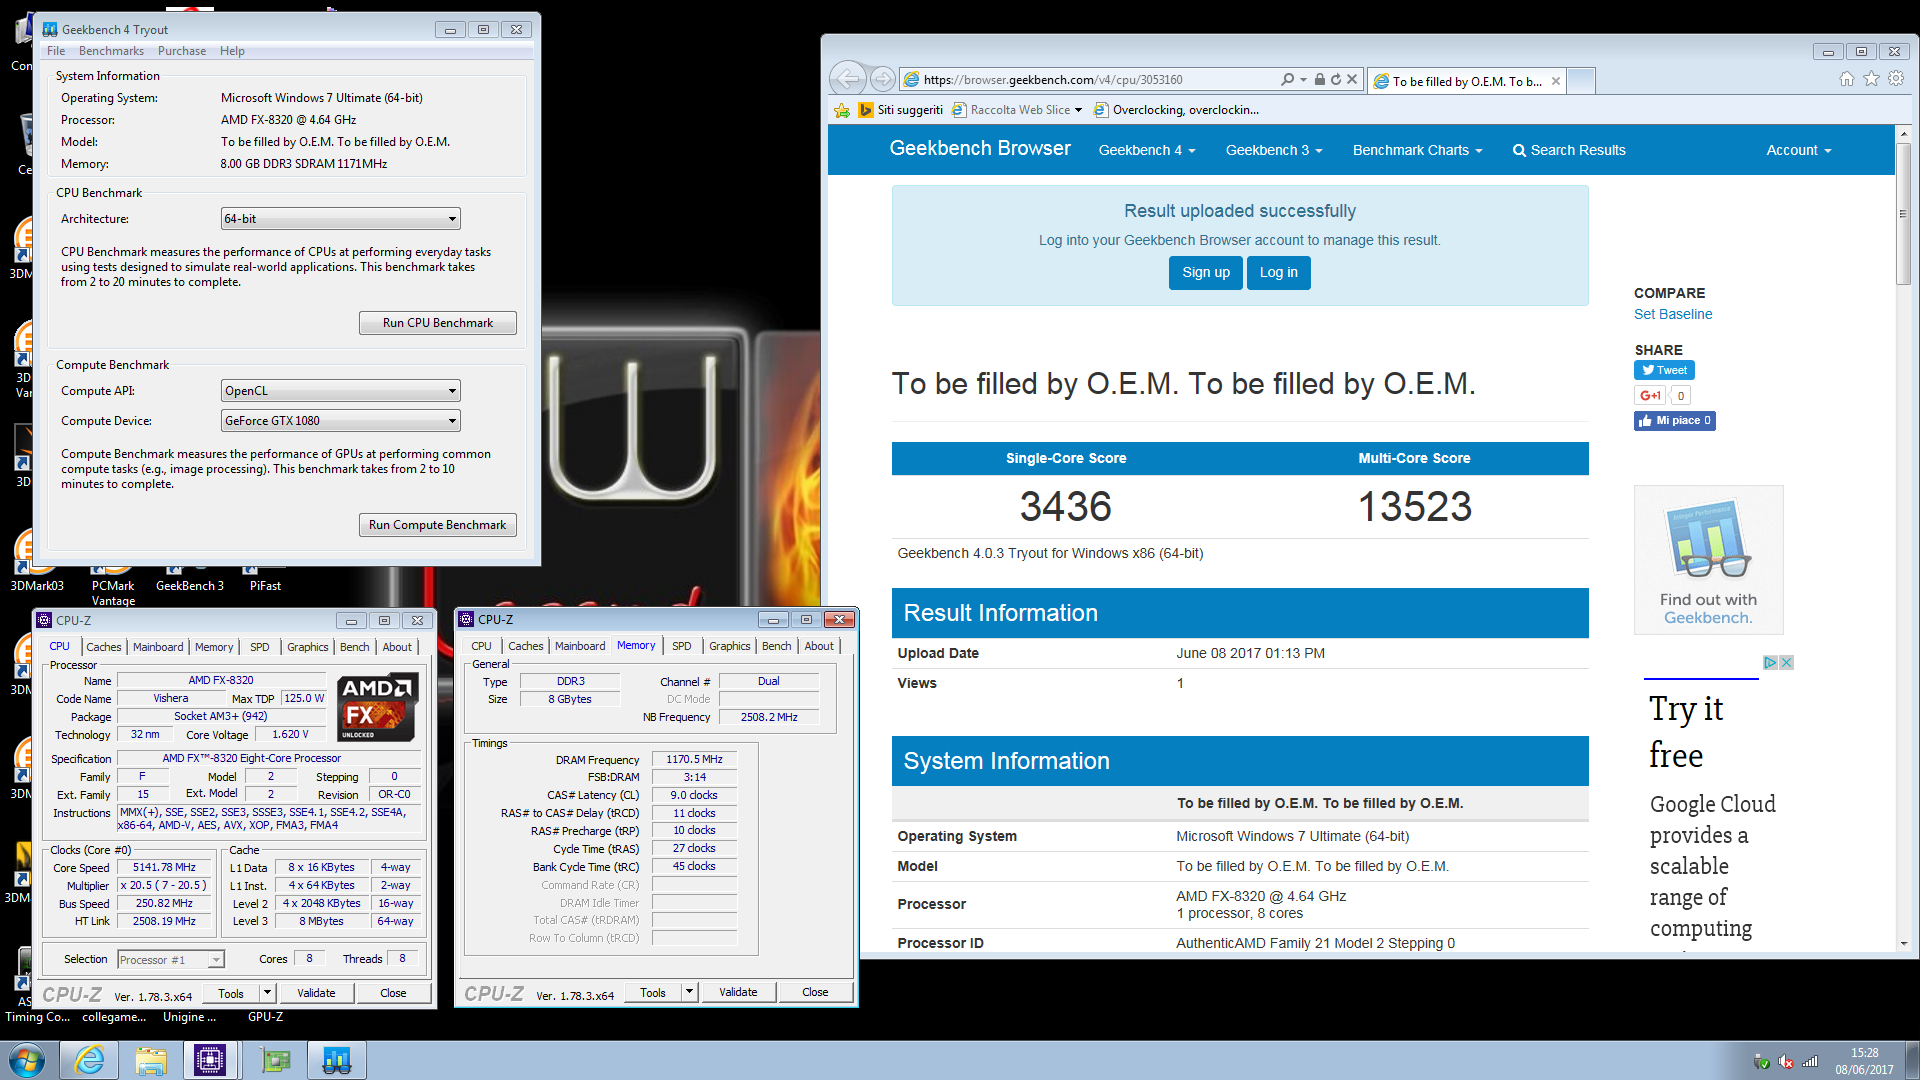Click the network signal tray icon
The image size is (1920, 1080).
coord(1810,1062)
